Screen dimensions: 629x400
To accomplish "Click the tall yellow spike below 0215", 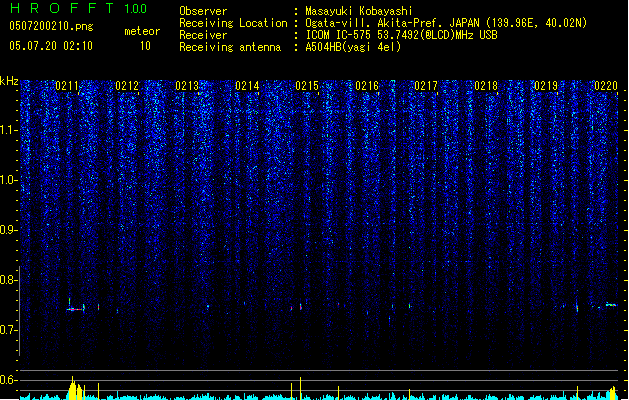I will coord(300,388).
